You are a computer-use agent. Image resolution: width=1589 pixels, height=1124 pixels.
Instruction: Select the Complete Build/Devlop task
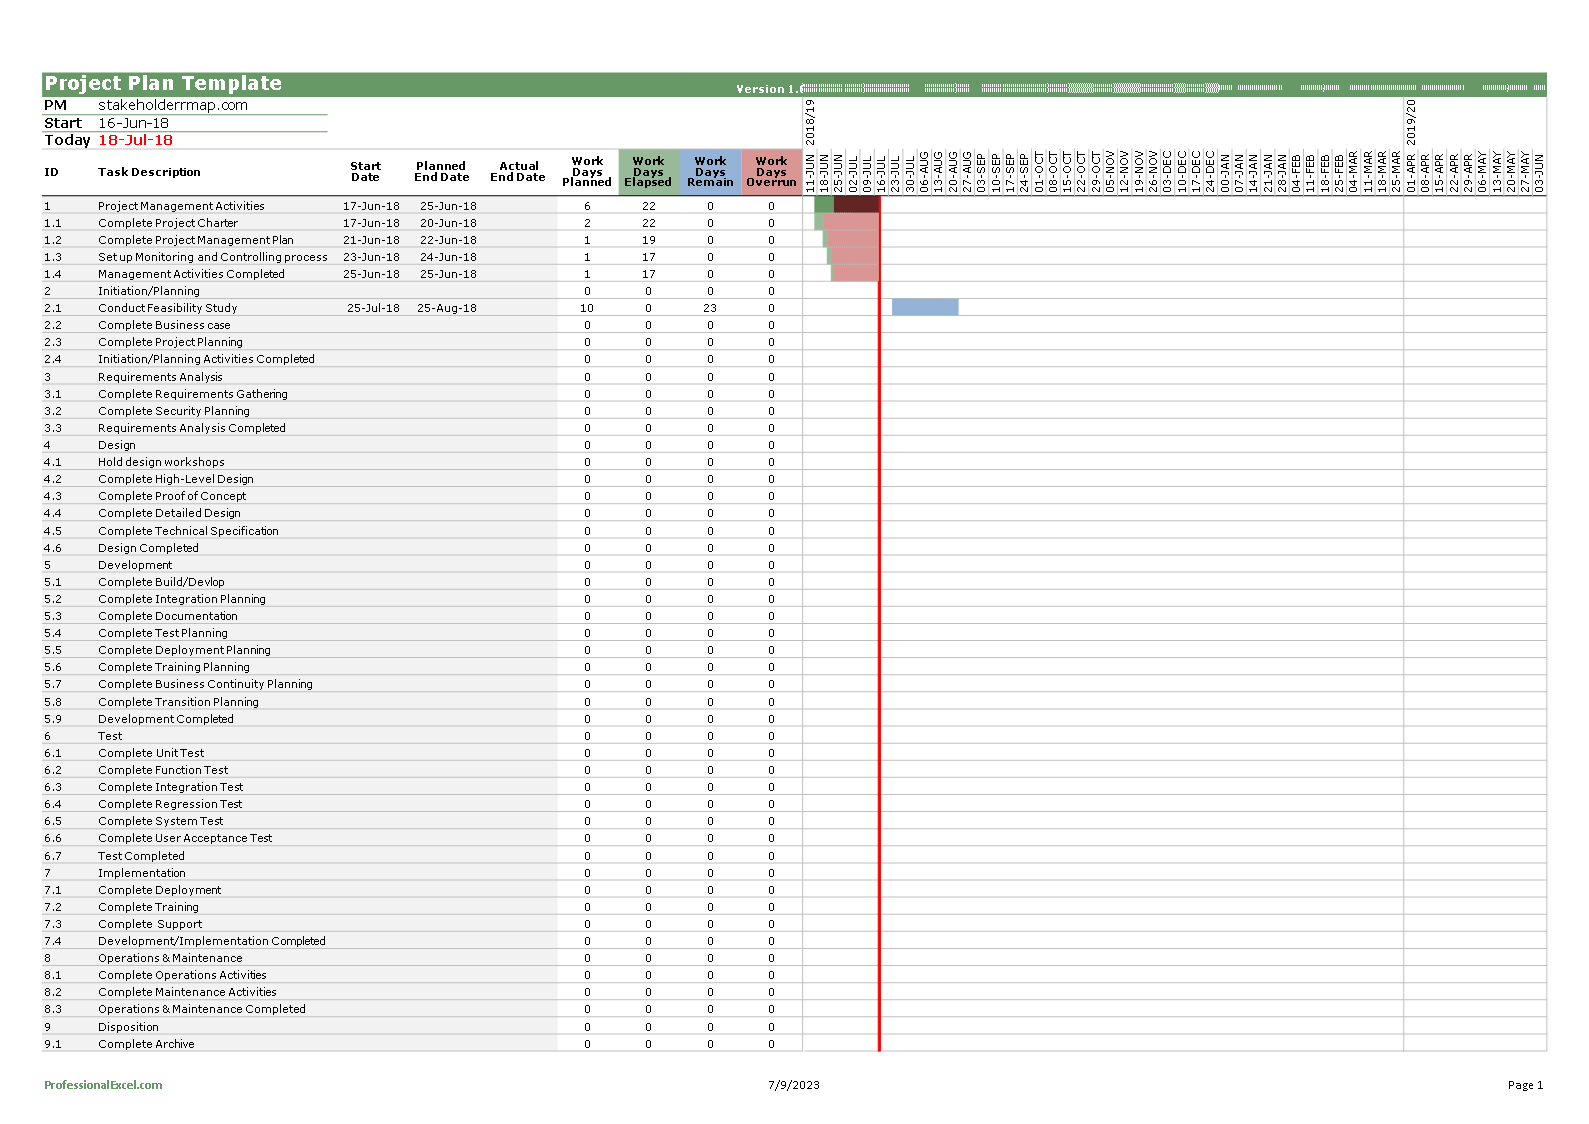click(161, 582)
